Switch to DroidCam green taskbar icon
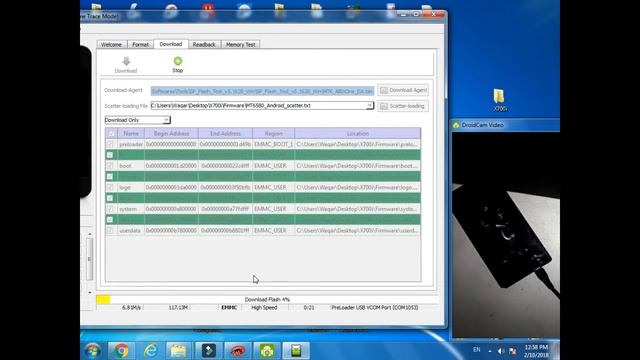Image resolution: width=640 pixels, height=360 pixels. [x=267, y=351]
